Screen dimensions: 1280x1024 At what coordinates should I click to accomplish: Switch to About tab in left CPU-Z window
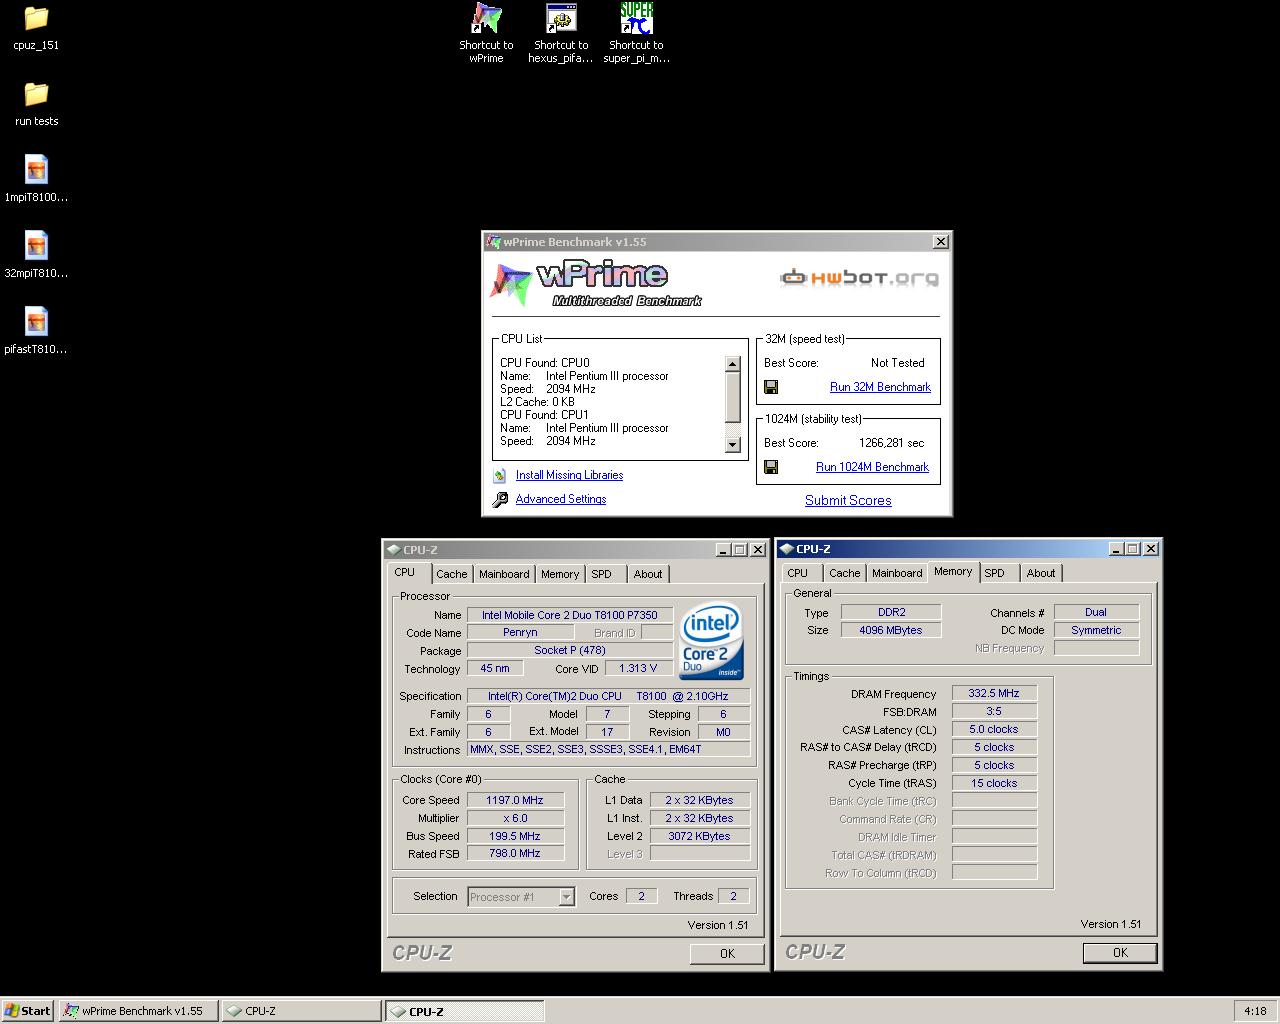click(648, 574)
